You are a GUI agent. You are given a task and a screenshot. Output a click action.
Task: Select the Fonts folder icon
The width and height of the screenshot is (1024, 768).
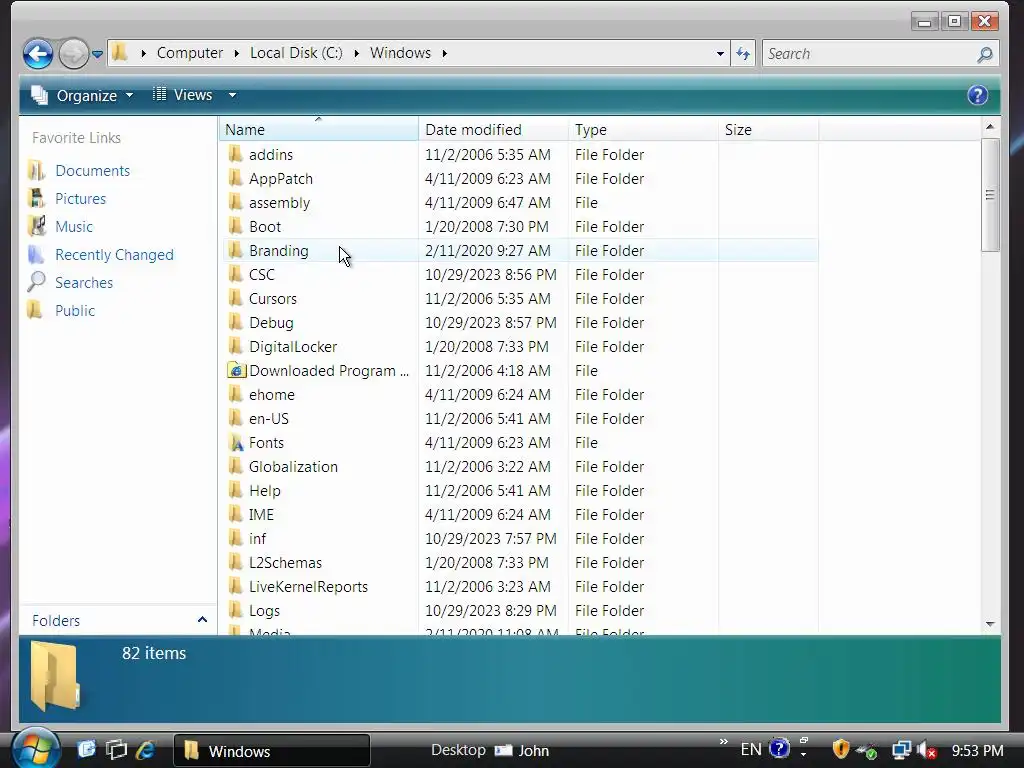[236, 443]
